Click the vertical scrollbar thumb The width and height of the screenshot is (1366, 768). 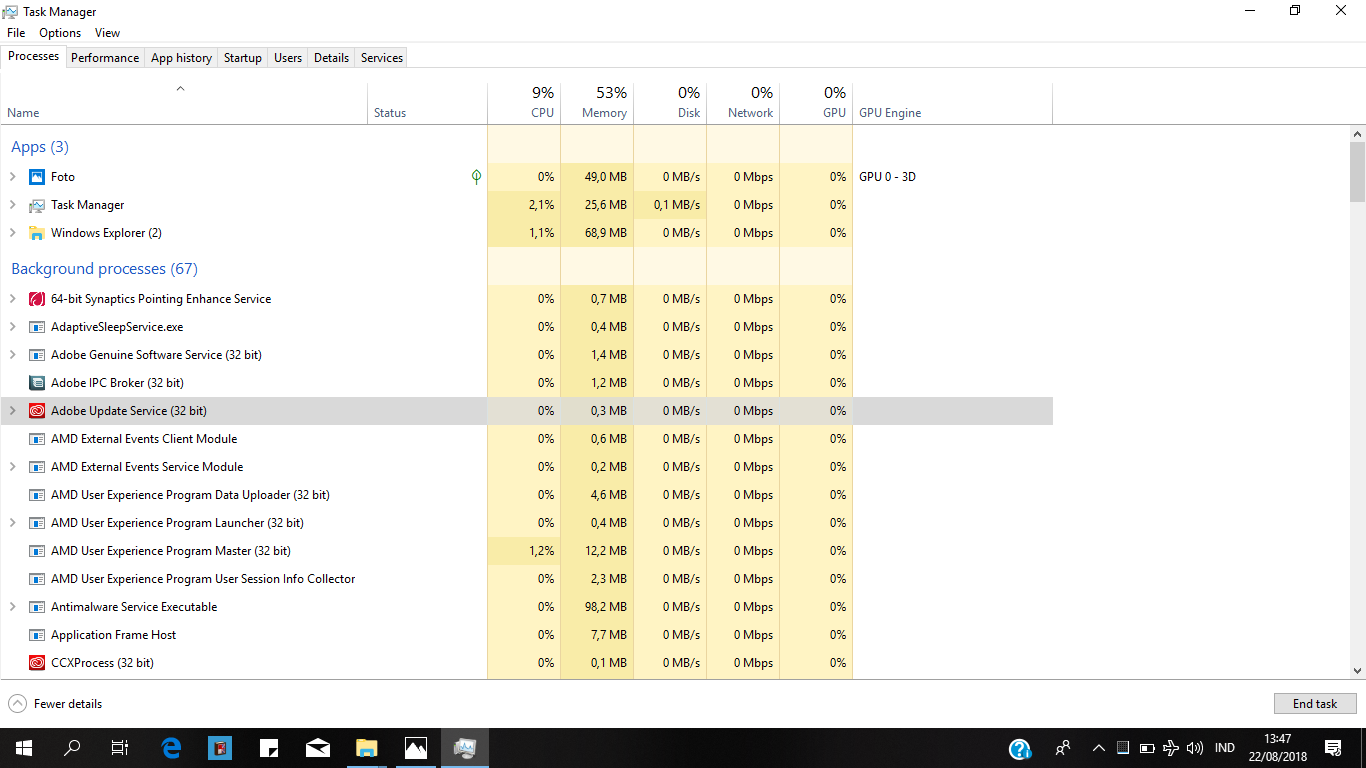(x=1357, y=171)
